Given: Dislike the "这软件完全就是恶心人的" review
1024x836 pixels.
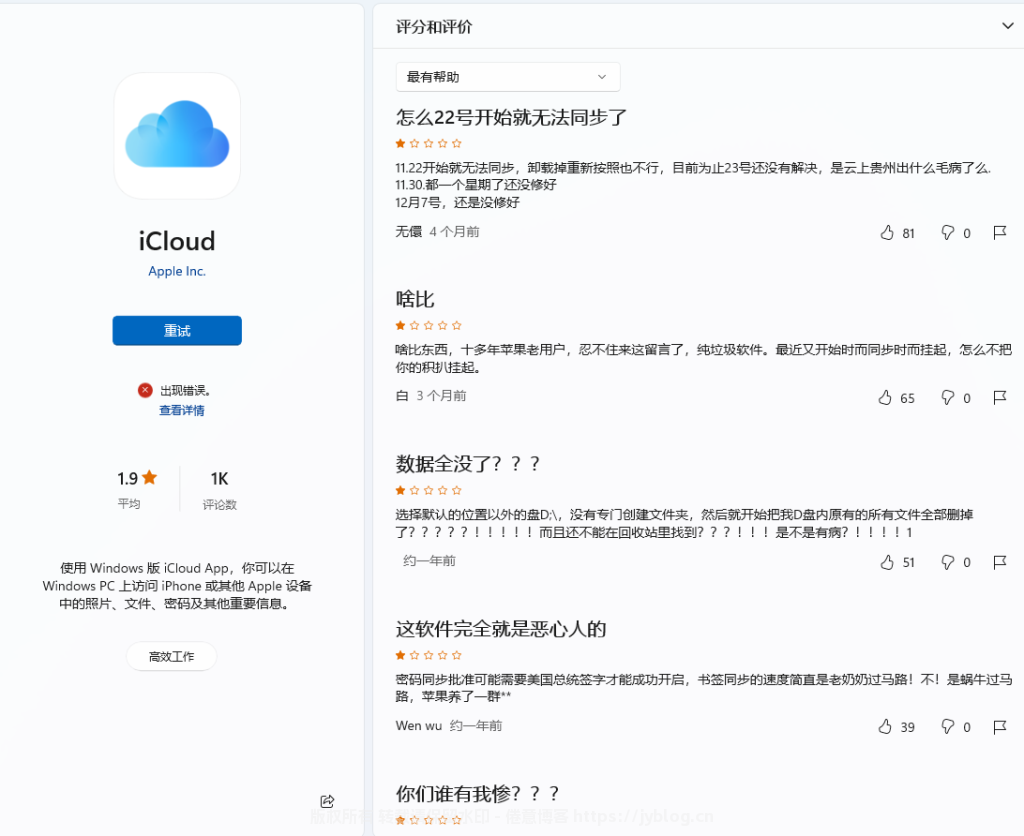Looking at the screenshot, I should tap(947, 727).
